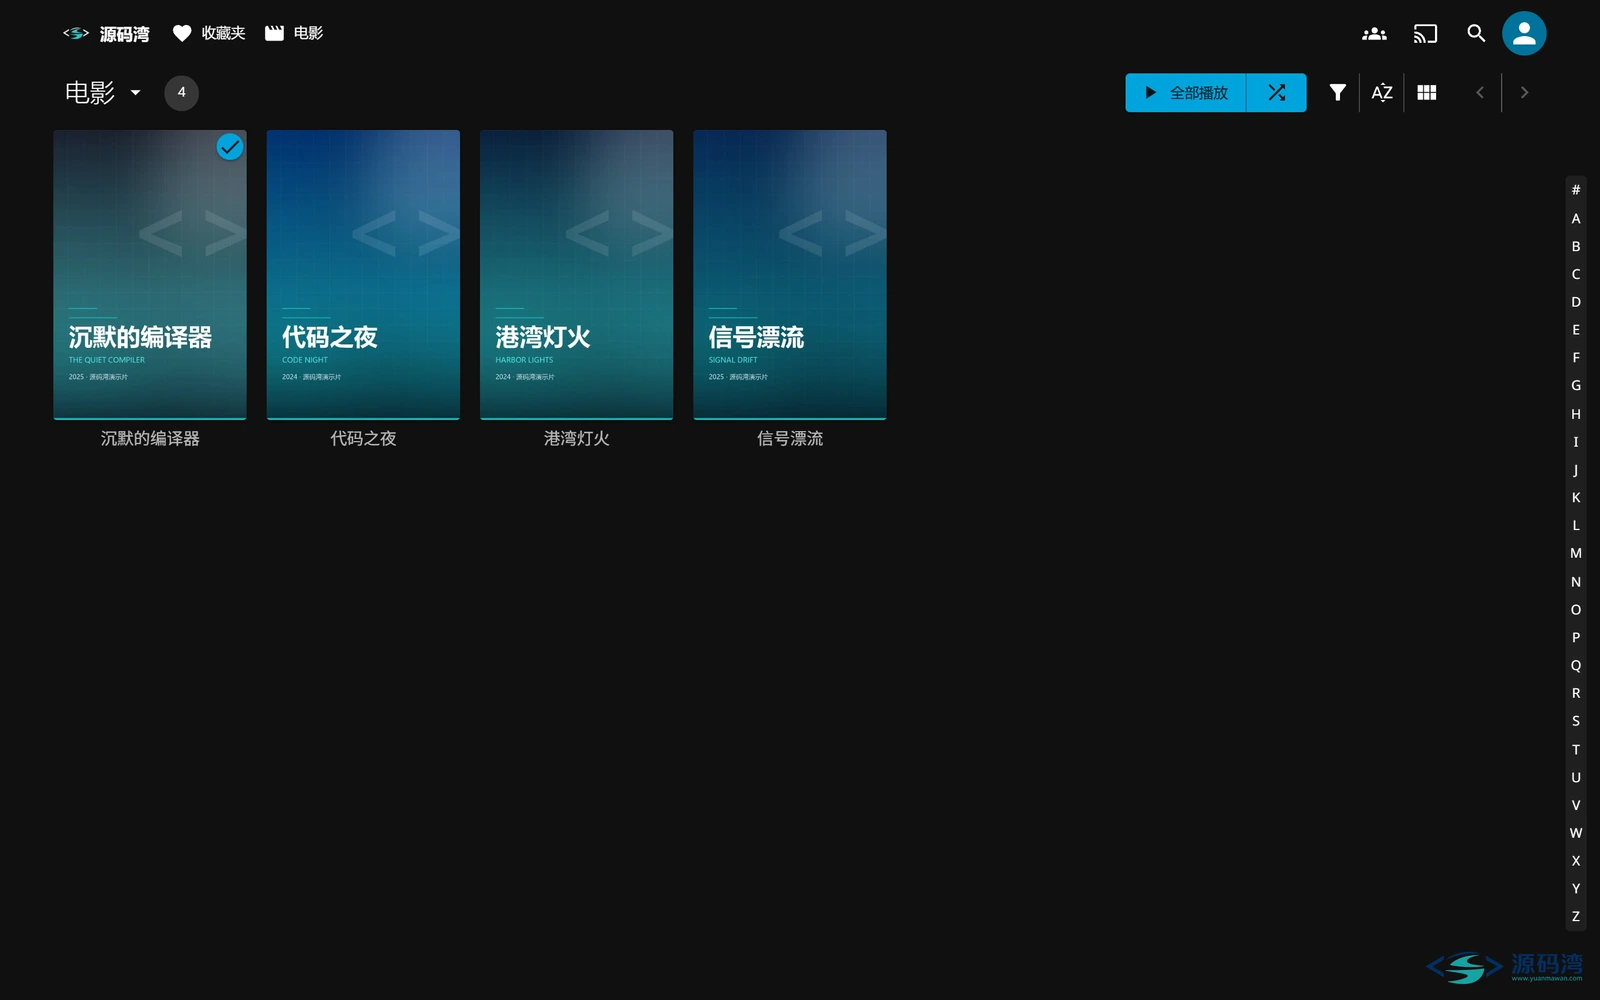Go to previous page arrow

[x=1480, y=93]
